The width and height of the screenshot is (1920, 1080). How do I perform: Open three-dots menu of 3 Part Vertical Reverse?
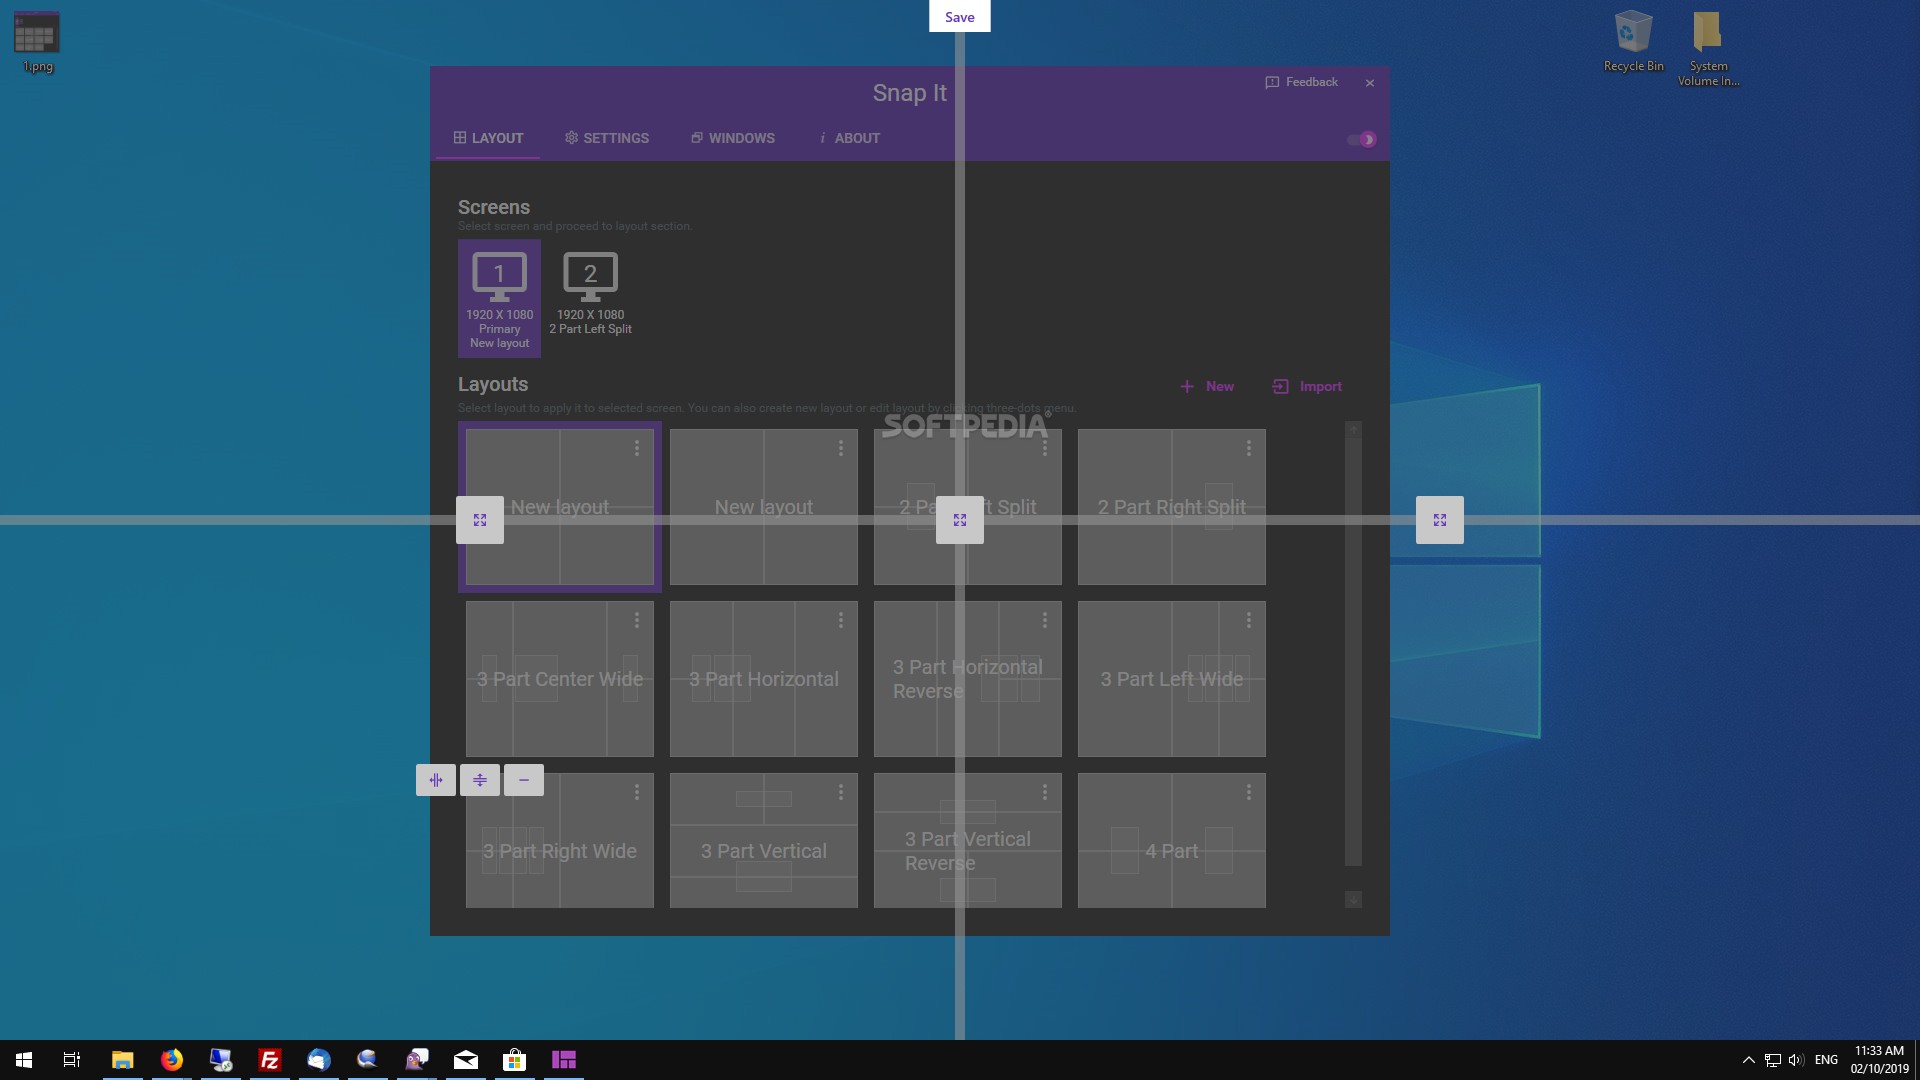click(x=1045, y=792)
